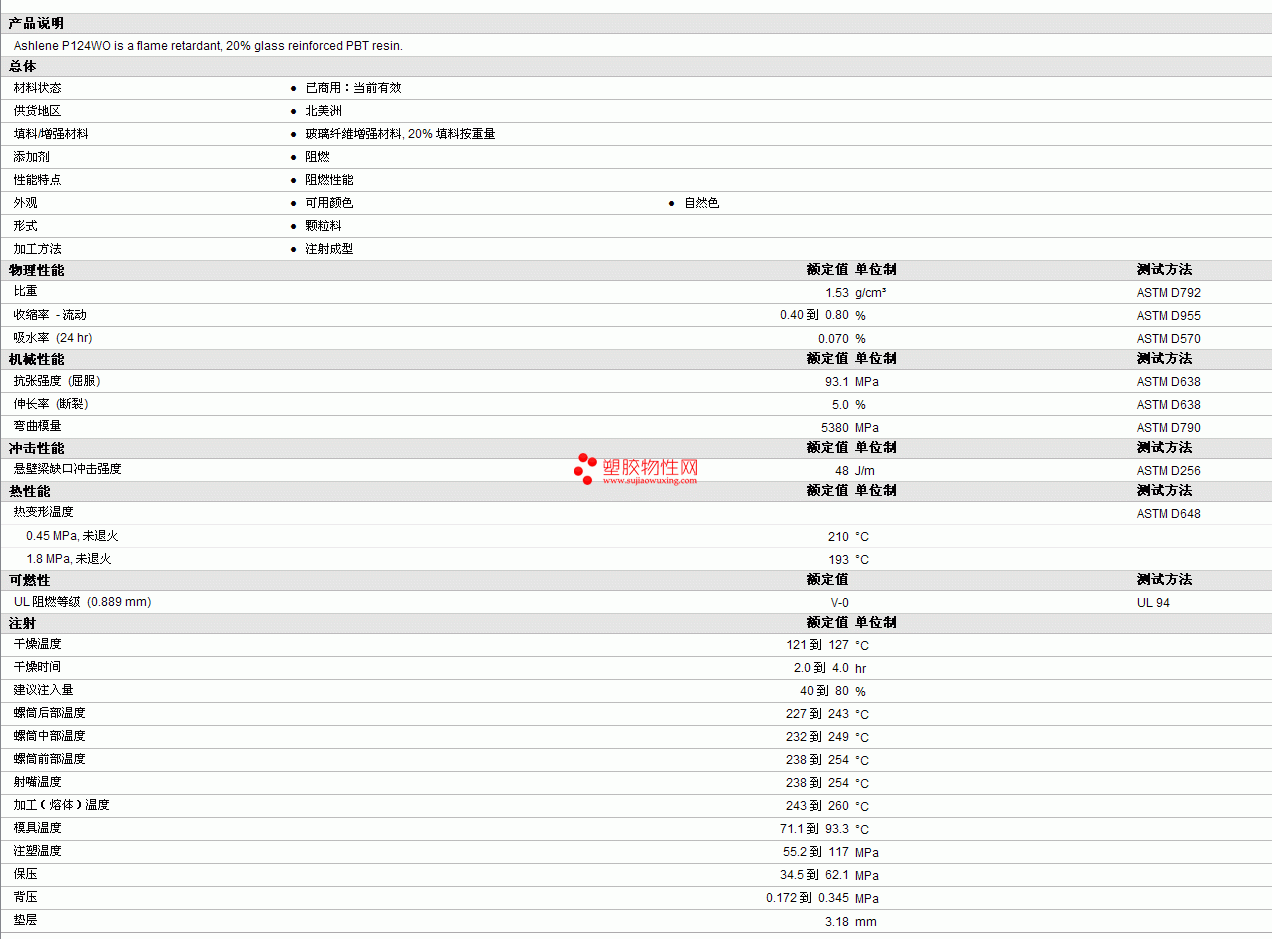Select the cushion value 3.18
The height and width of the screenshot is (939, 1272).
[x=837, y=922]
